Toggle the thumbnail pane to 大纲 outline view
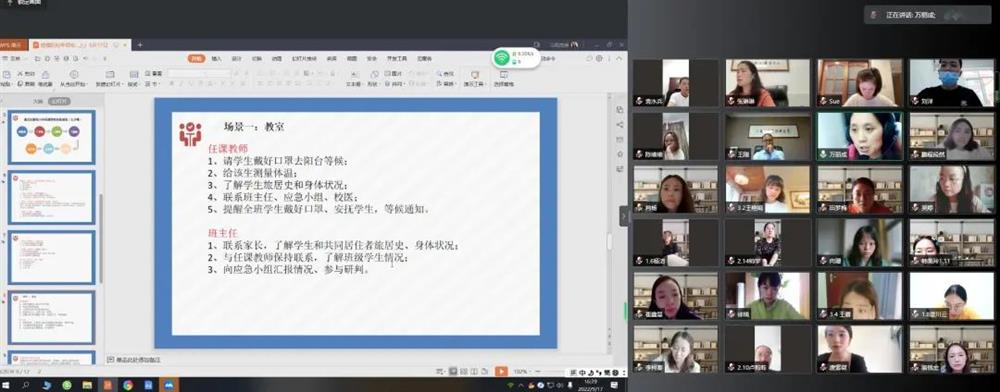Viewport: 1000px width, 392px height. [38, 101]
